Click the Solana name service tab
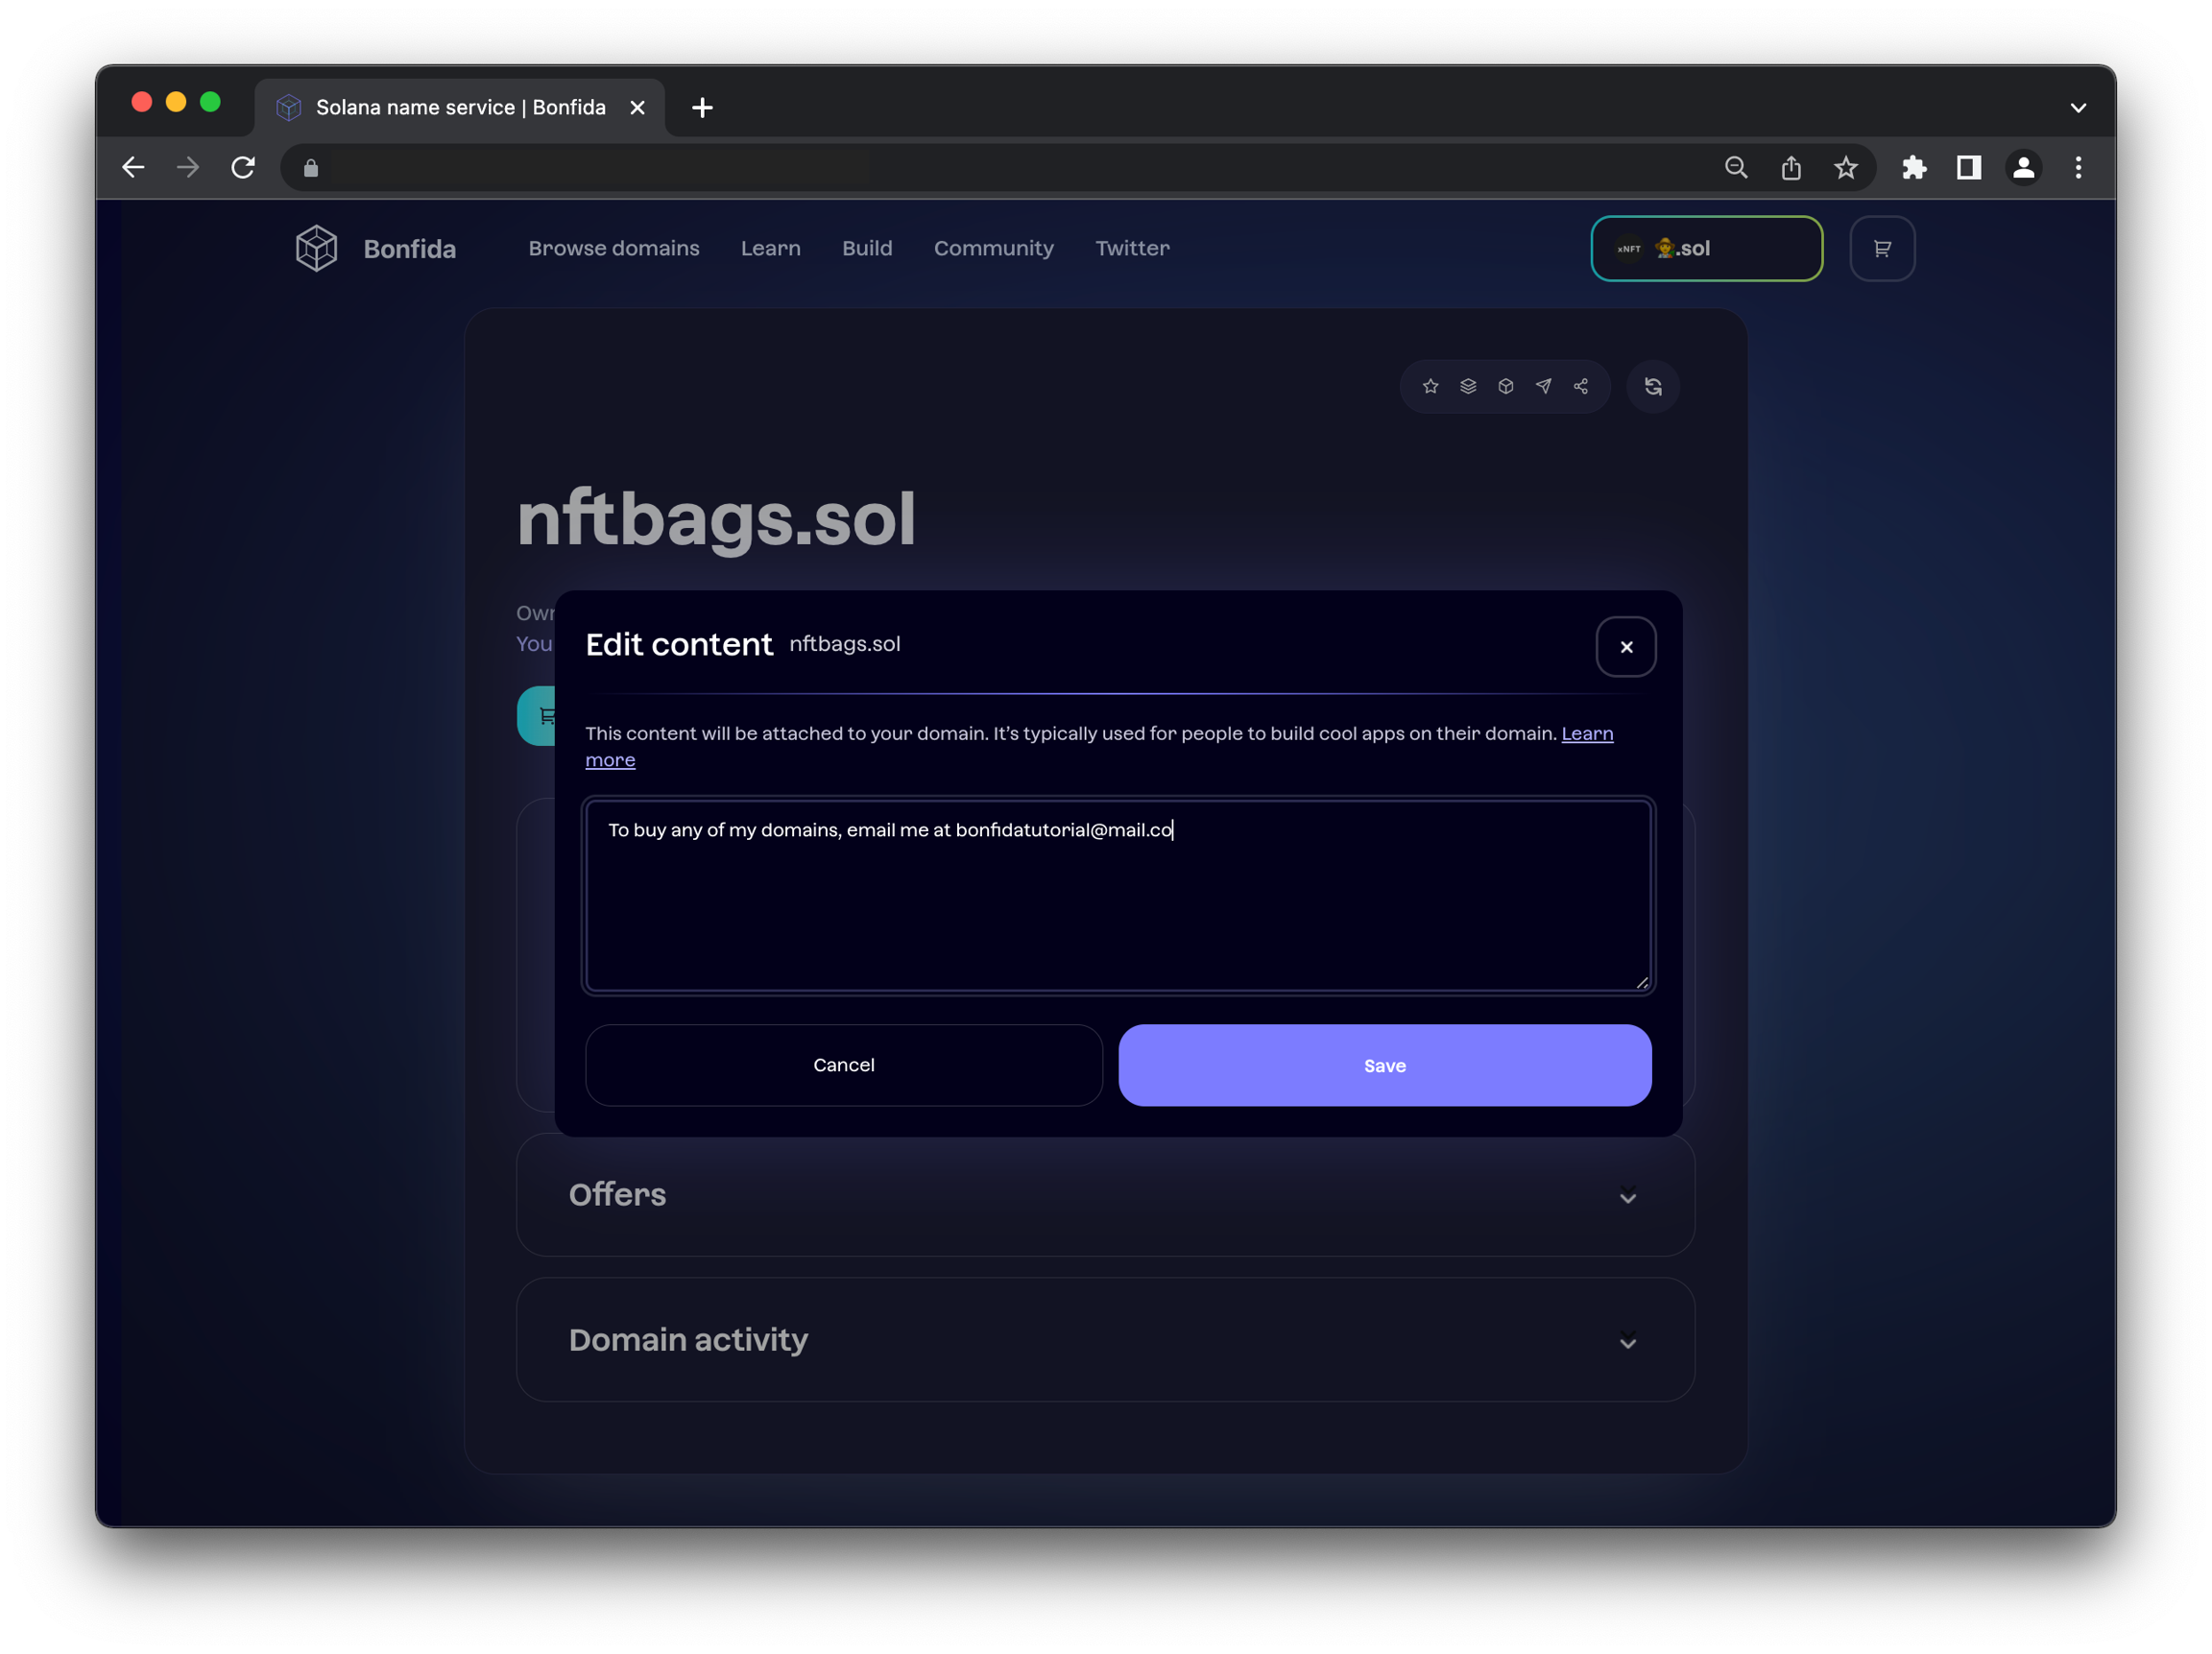 [460, 107]
